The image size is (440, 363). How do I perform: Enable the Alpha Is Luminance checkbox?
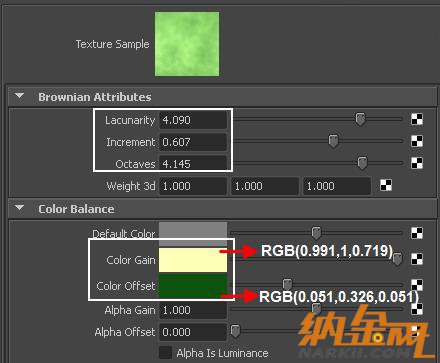tap(165, 353)
